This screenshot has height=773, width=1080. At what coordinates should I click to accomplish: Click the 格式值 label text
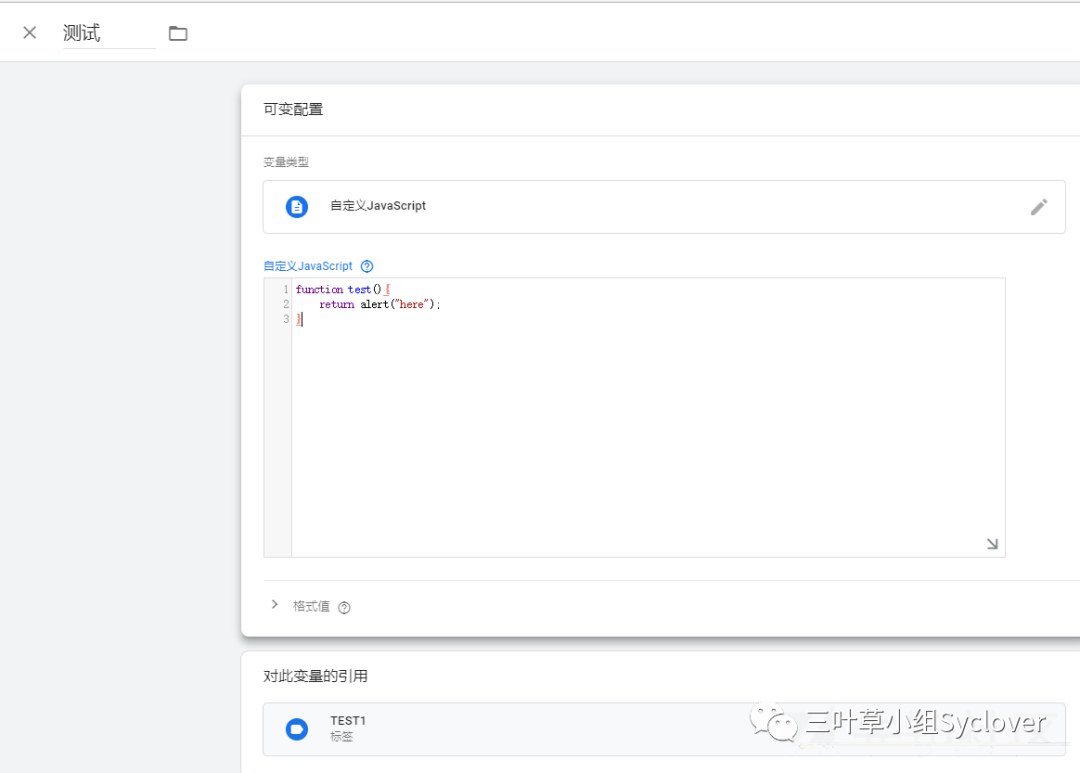click(x=311, y=606)
